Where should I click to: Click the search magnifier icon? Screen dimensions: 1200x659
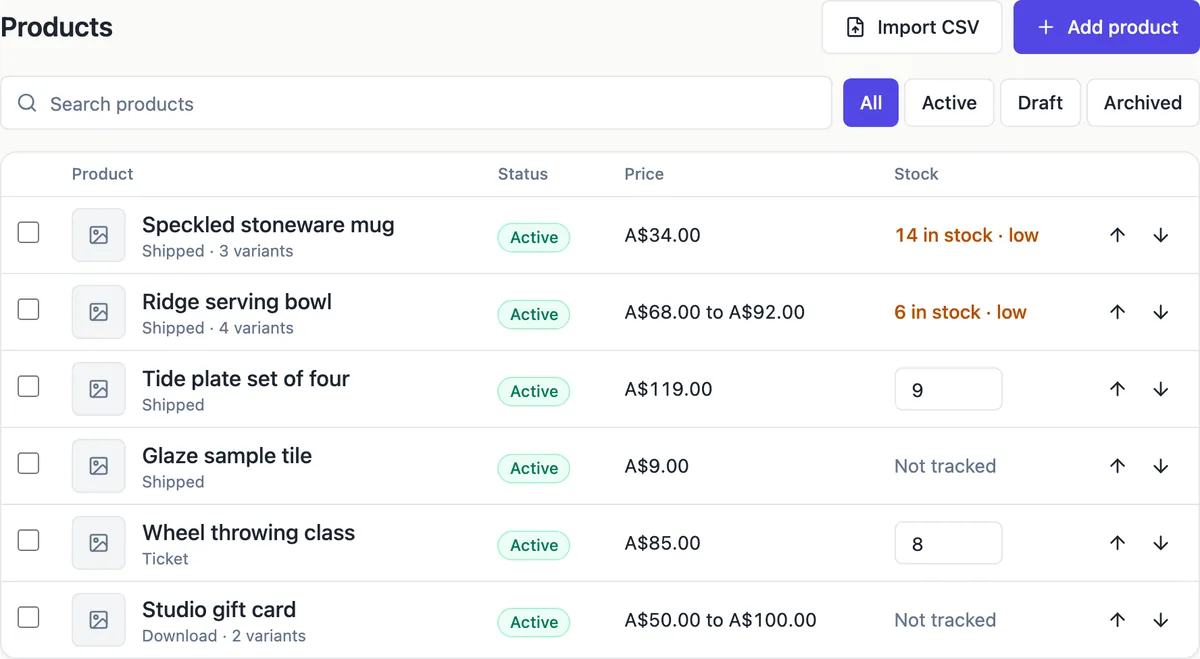pos(28,103)
